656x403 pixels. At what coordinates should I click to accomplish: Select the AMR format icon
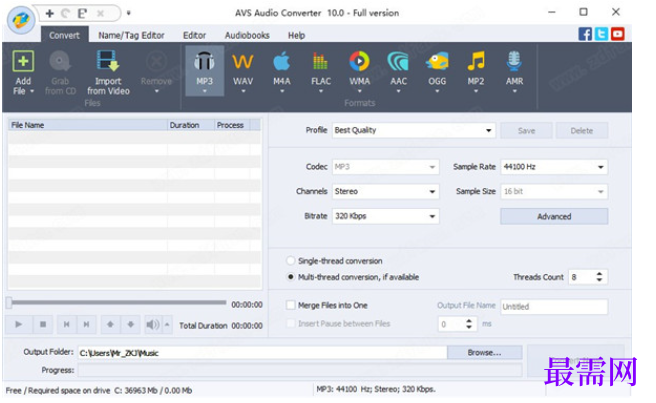point(514,62)
